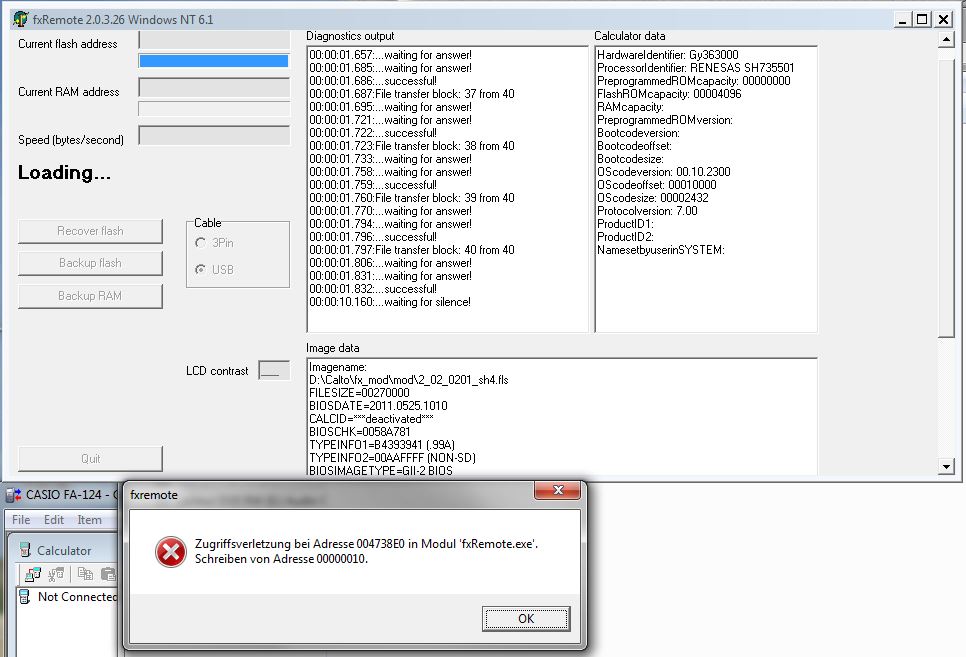Click the Disconnect calculator toolbar icon in FA-124
The image size is (966, 657).
coord(56,574)
